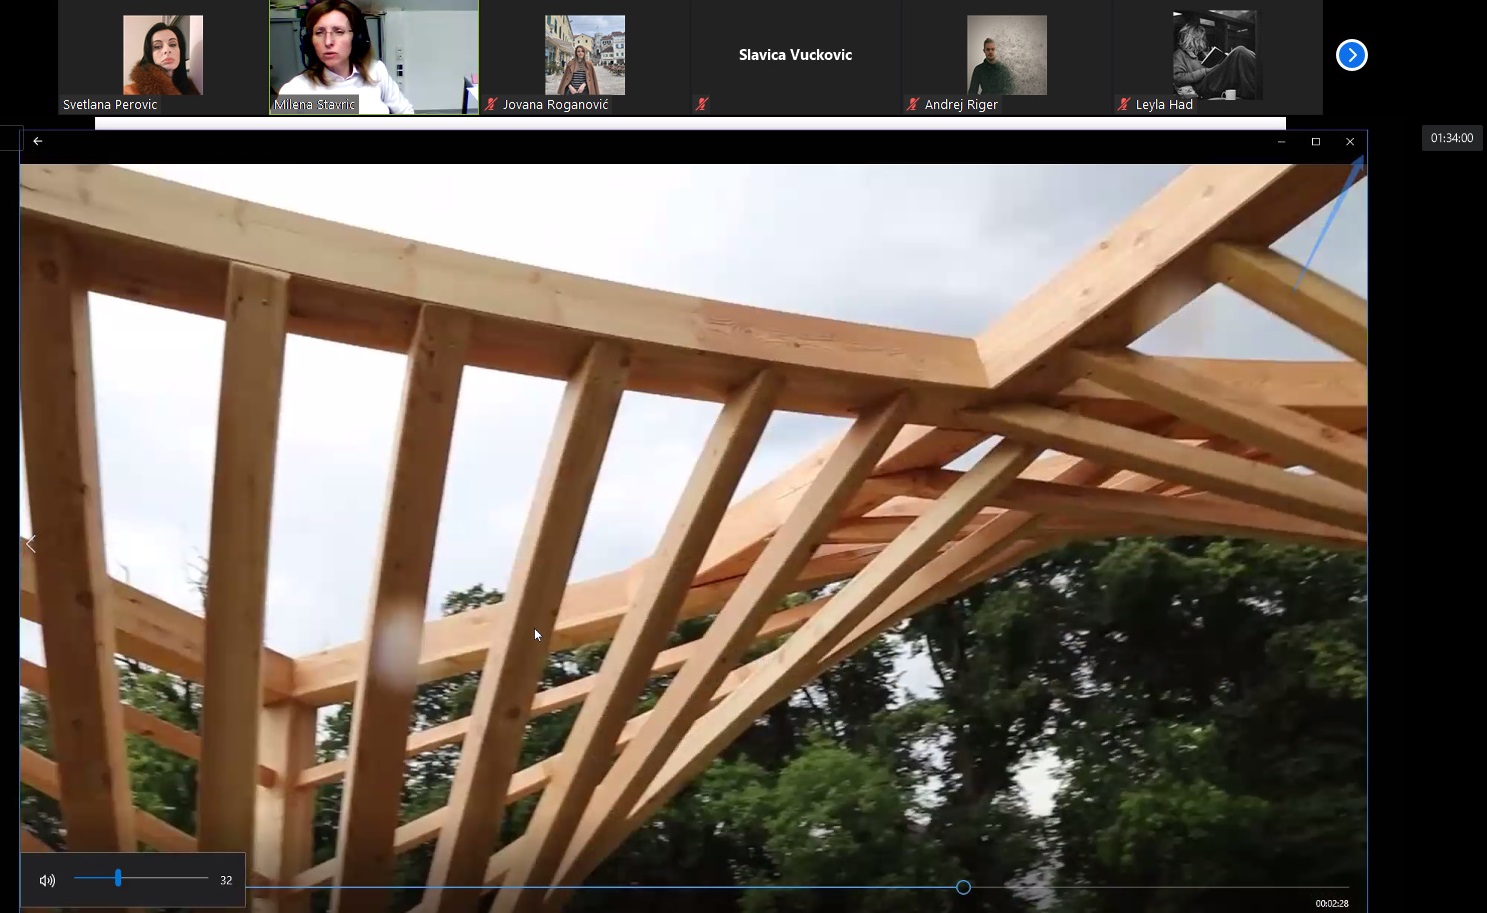Go to previous media with left chevron
The image size is (1487, 913).
[x=31, y=544]
